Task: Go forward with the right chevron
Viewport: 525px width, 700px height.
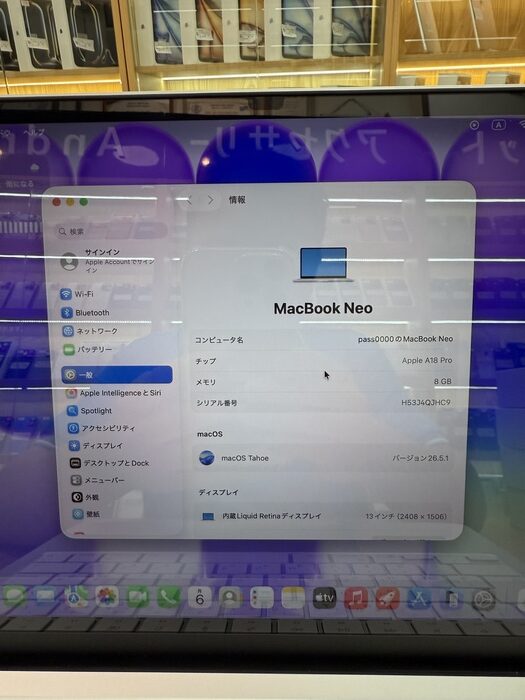Action: [x=210, y=200]
